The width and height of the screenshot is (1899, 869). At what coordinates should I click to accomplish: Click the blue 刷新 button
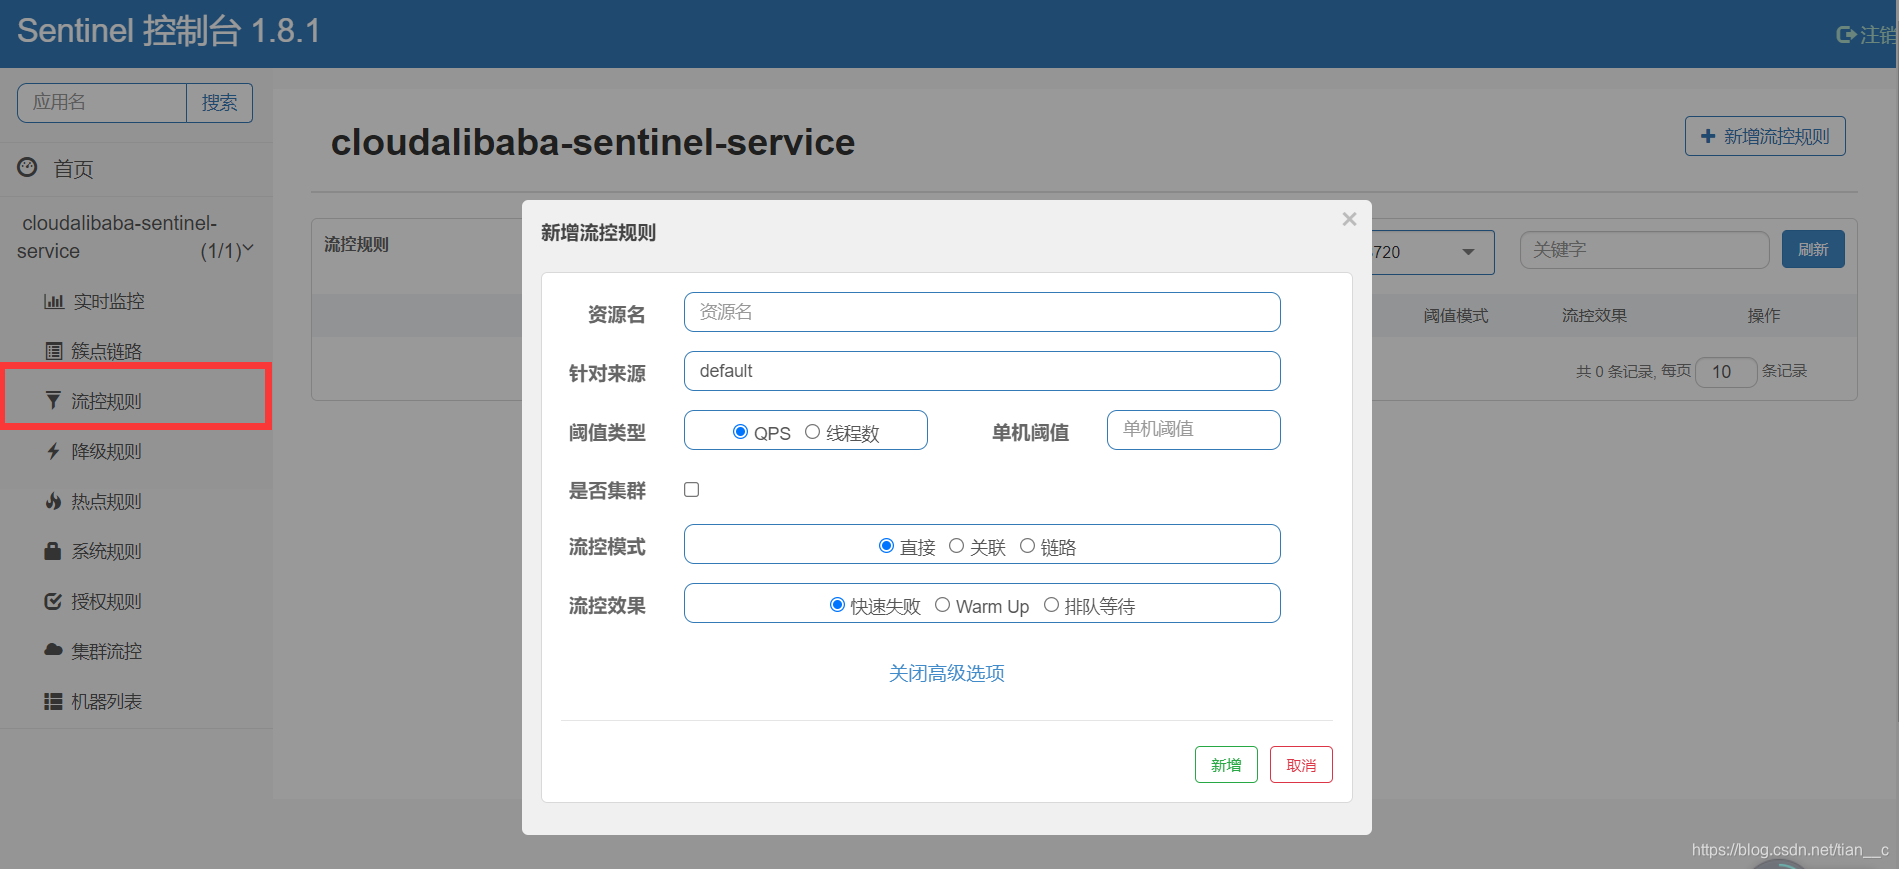[1813, 249]
